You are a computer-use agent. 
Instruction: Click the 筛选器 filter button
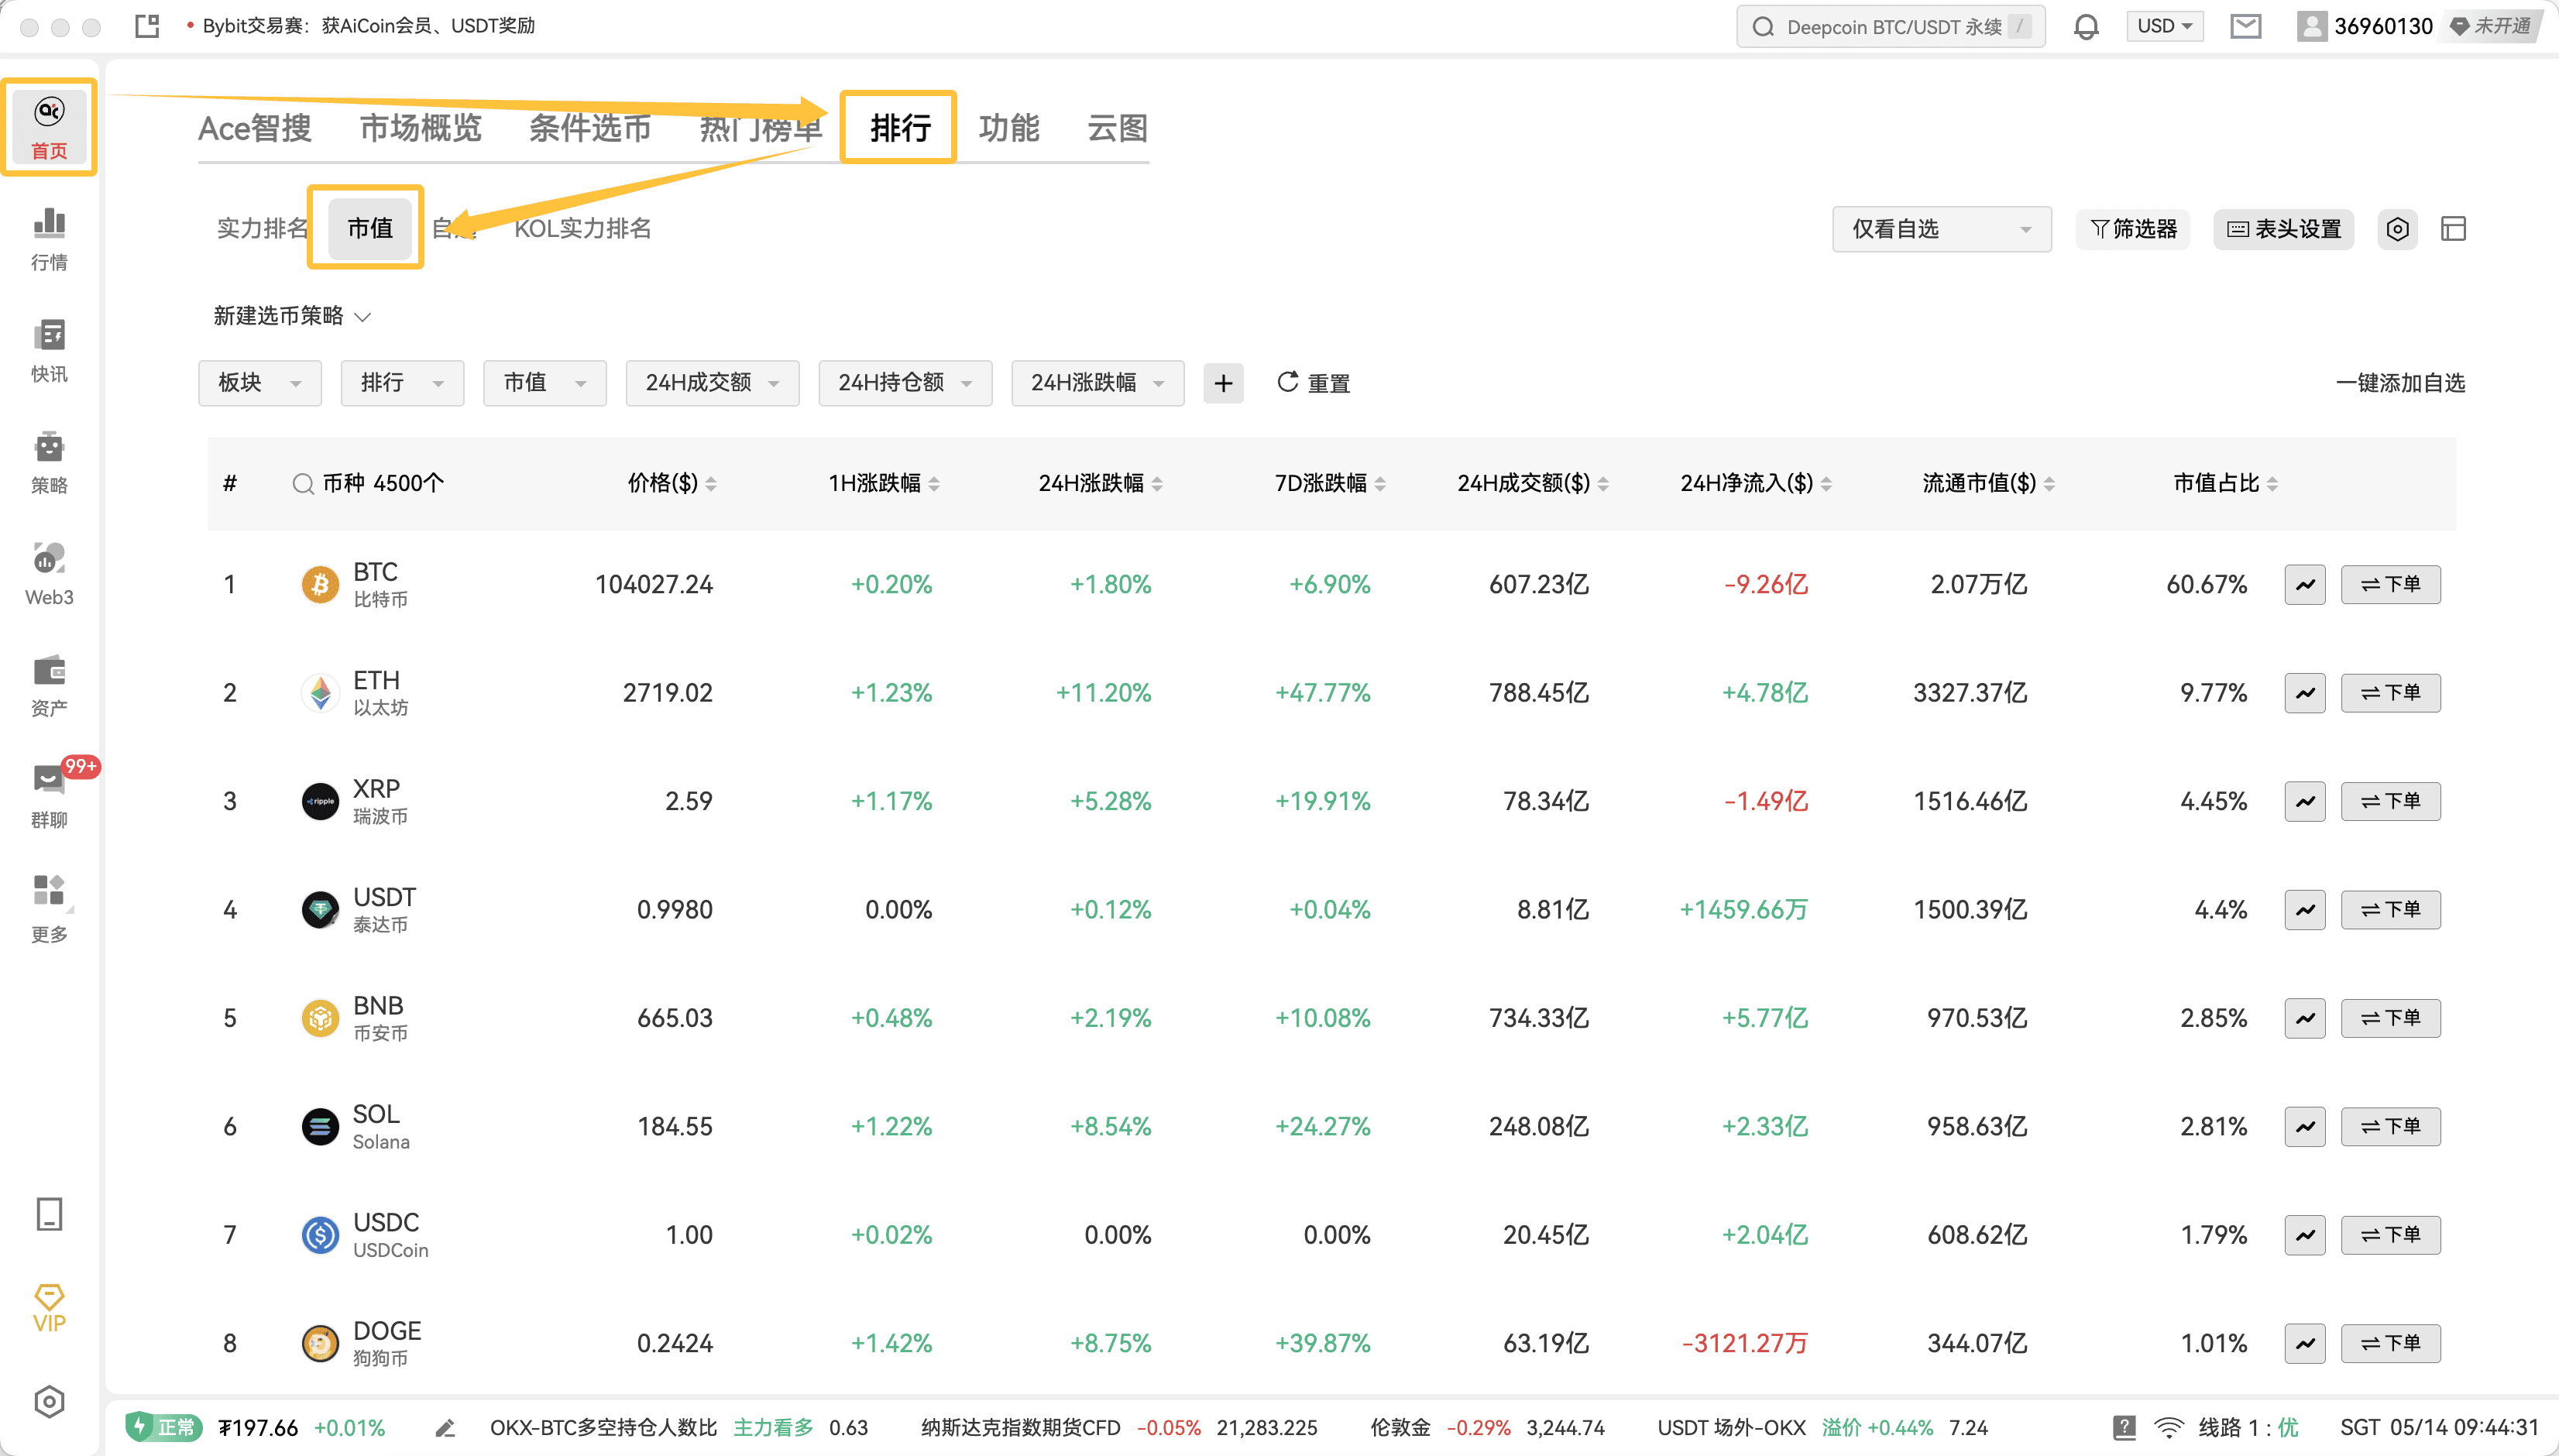[2133, 229]
